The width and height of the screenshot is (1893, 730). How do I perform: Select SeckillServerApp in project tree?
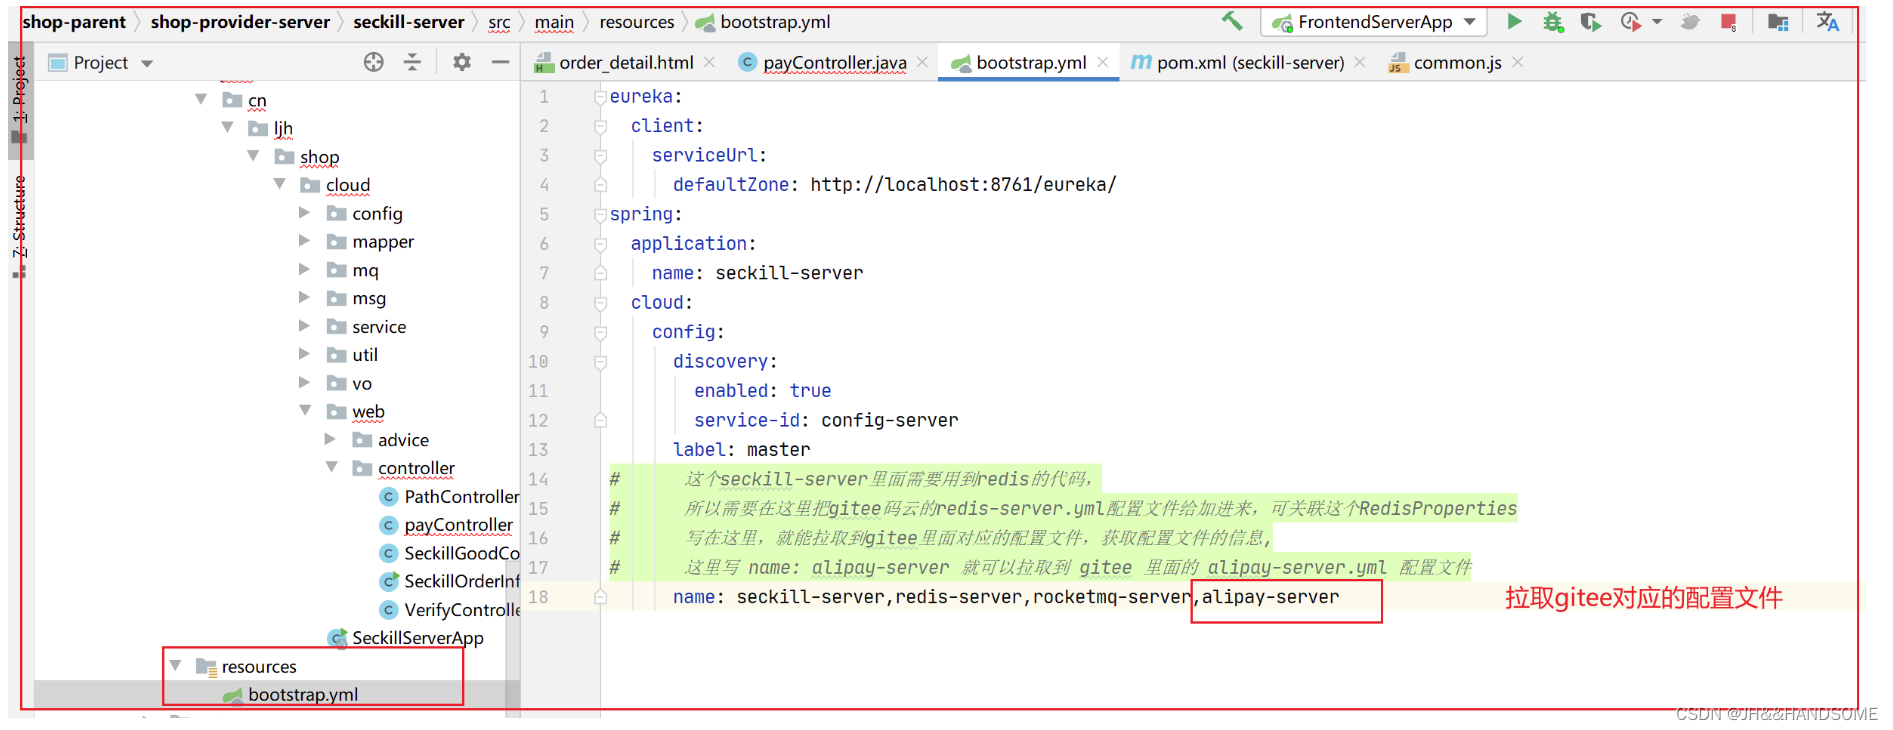coord(406,637)
